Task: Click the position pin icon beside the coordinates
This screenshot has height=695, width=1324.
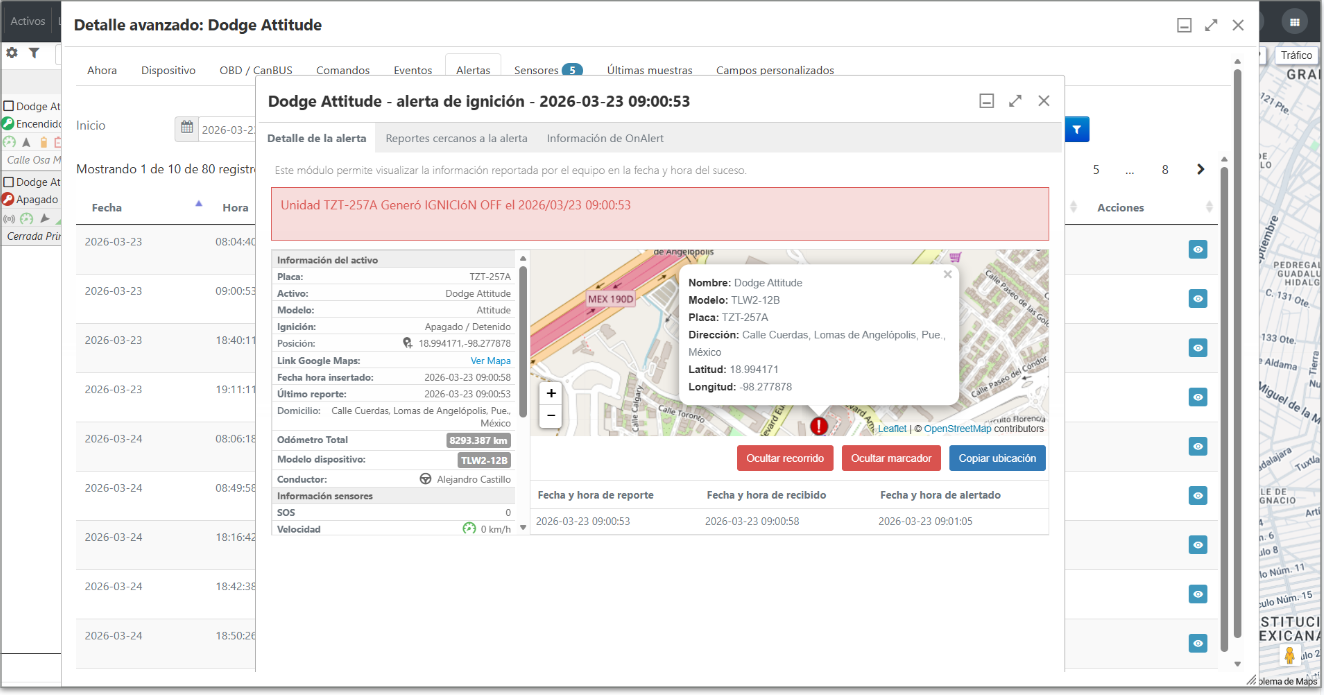Action: (x=408, y=343)
